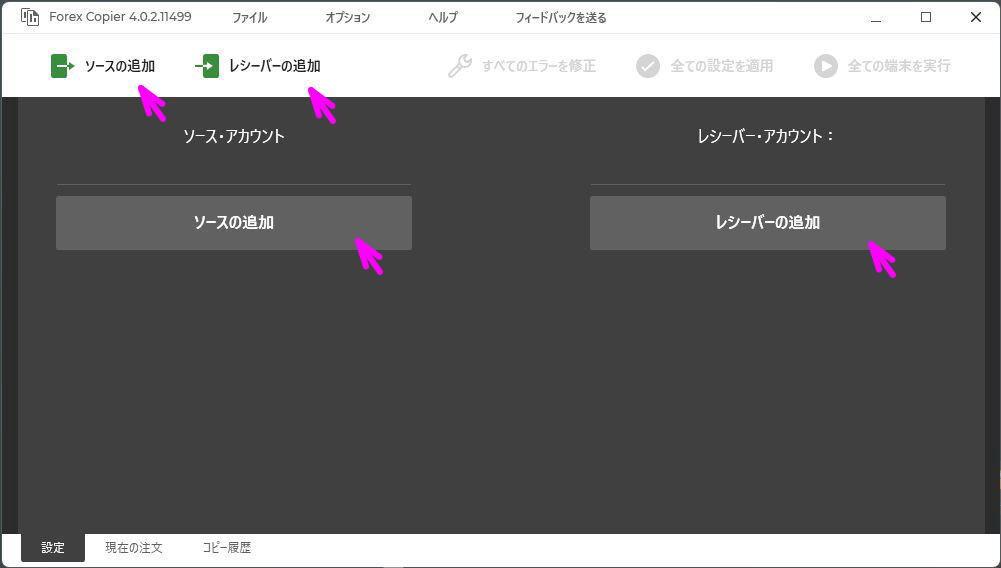Open the ファイル menu
The width and height of the screenshot is (1001, 568).
tap(250, 18)
